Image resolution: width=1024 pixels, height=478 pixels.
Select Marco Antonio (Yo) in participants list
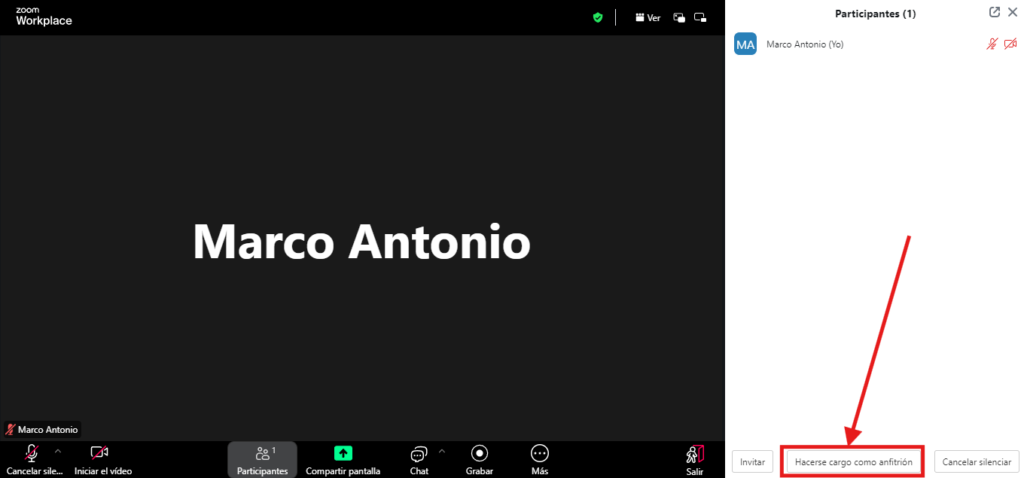(x=805, y=44)
